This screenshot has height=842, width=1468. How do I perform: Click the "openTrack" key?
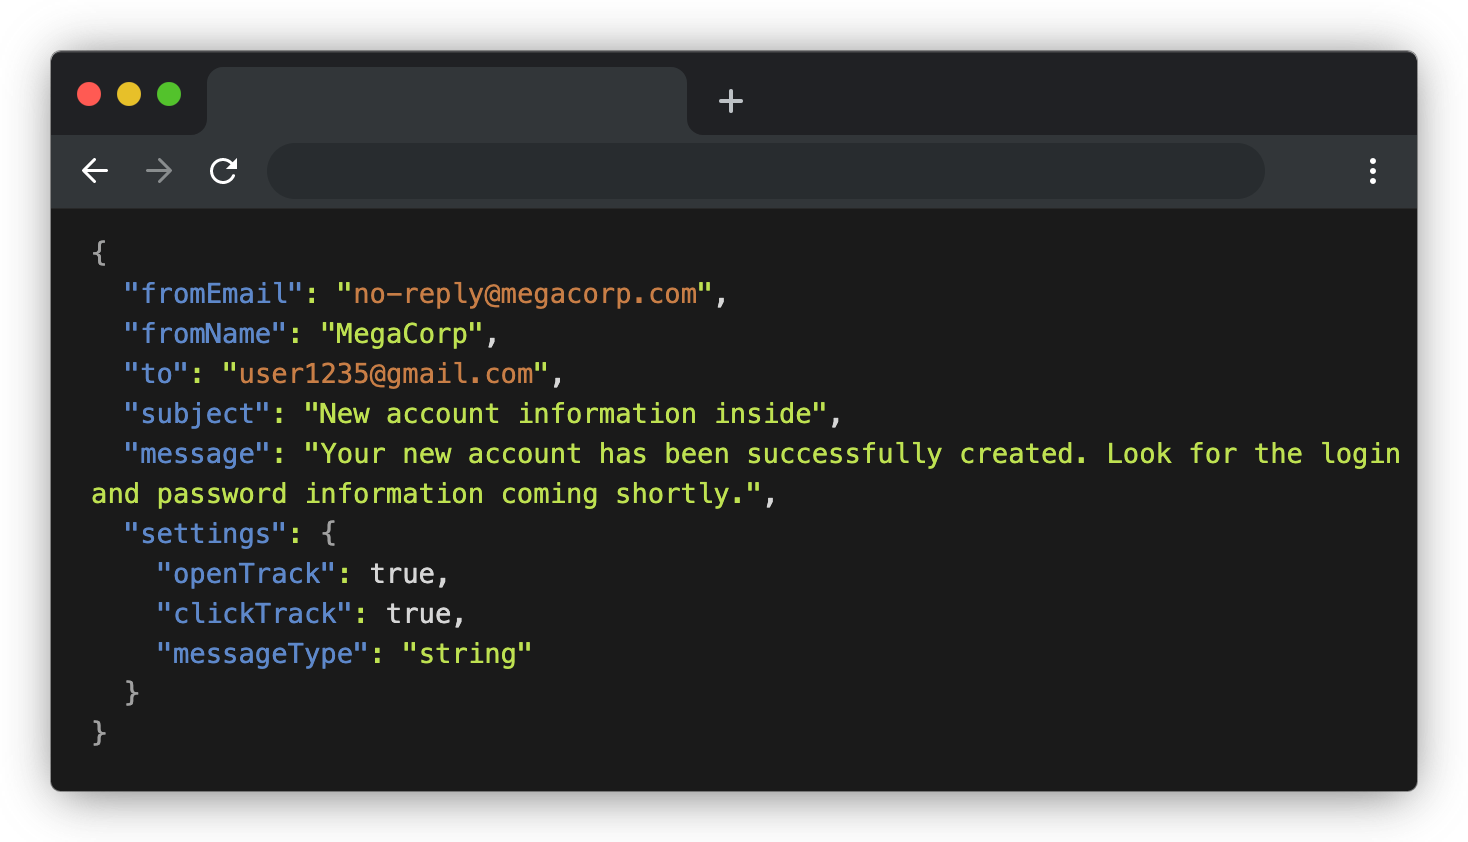click(x=245, y=574)
